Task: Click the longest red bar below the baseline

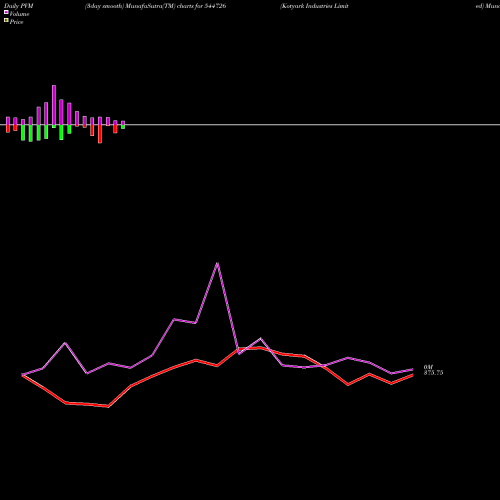Action: click(x=100, y=134)
